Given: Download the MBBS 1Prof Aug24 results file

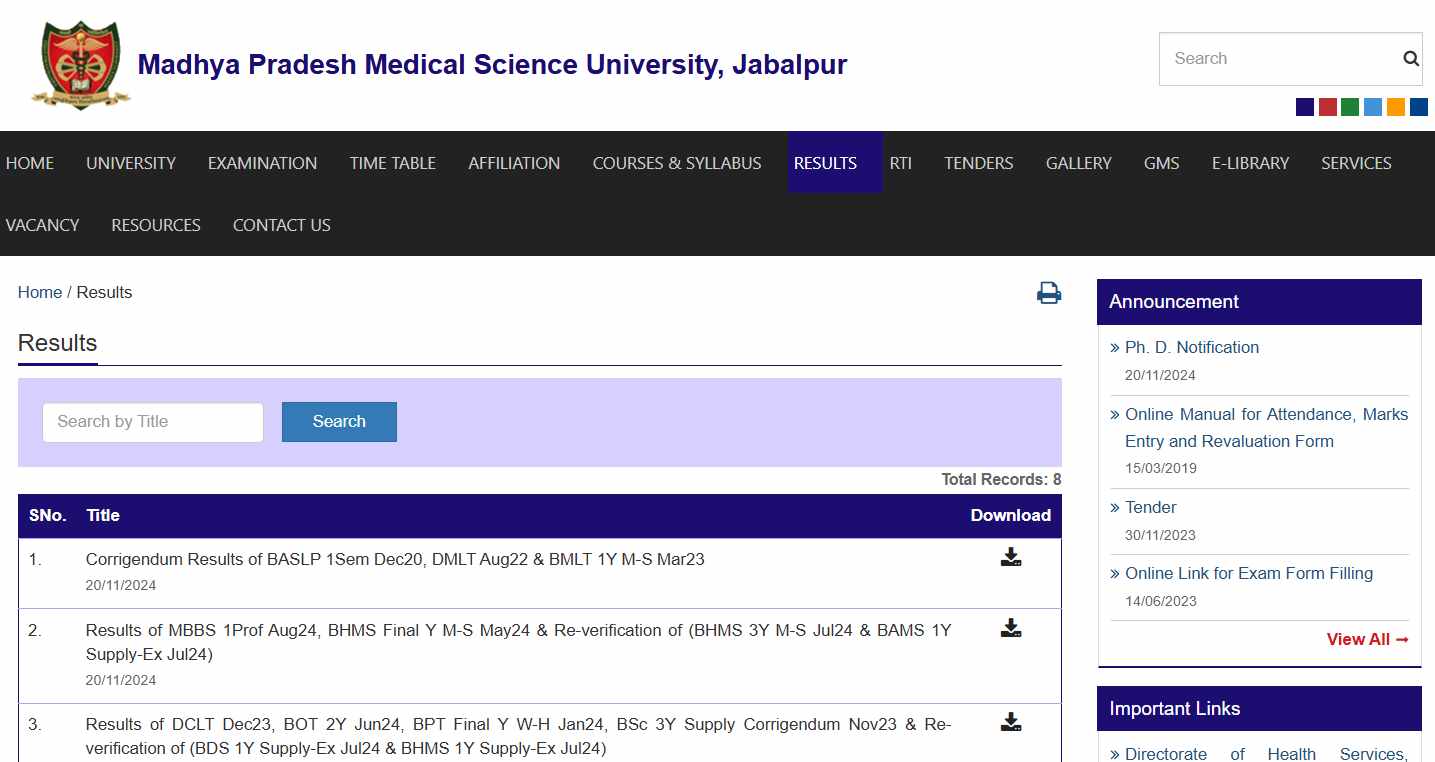Looking at the screenshot, I should [1010, 628].
